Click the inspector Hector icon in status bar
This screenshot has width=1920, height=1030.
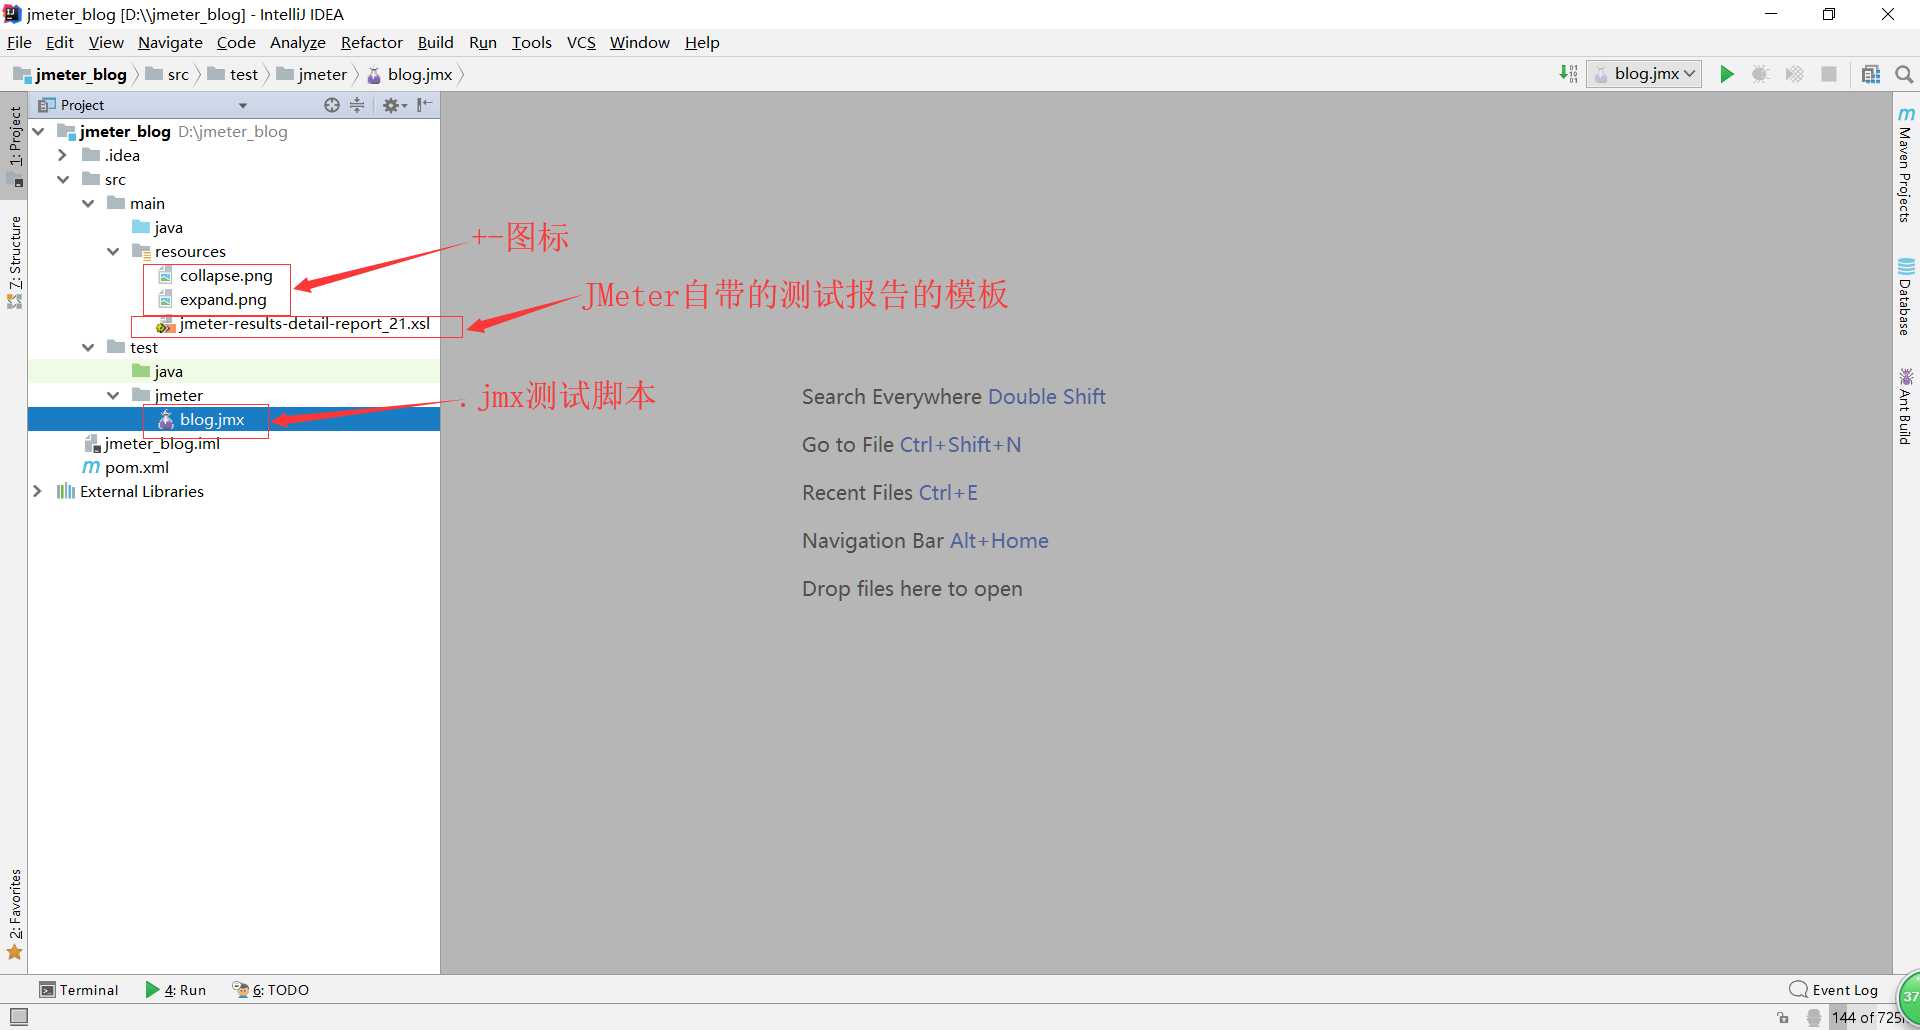pyautogui.click(x=1814, y=1018)
